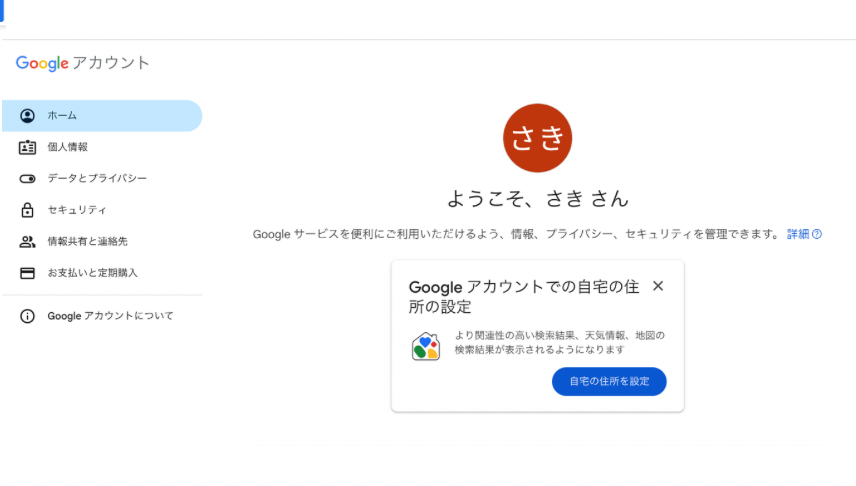Open the 個人情報 menu item
This screenshot has height=486, width=856.
tap(102, 147)
